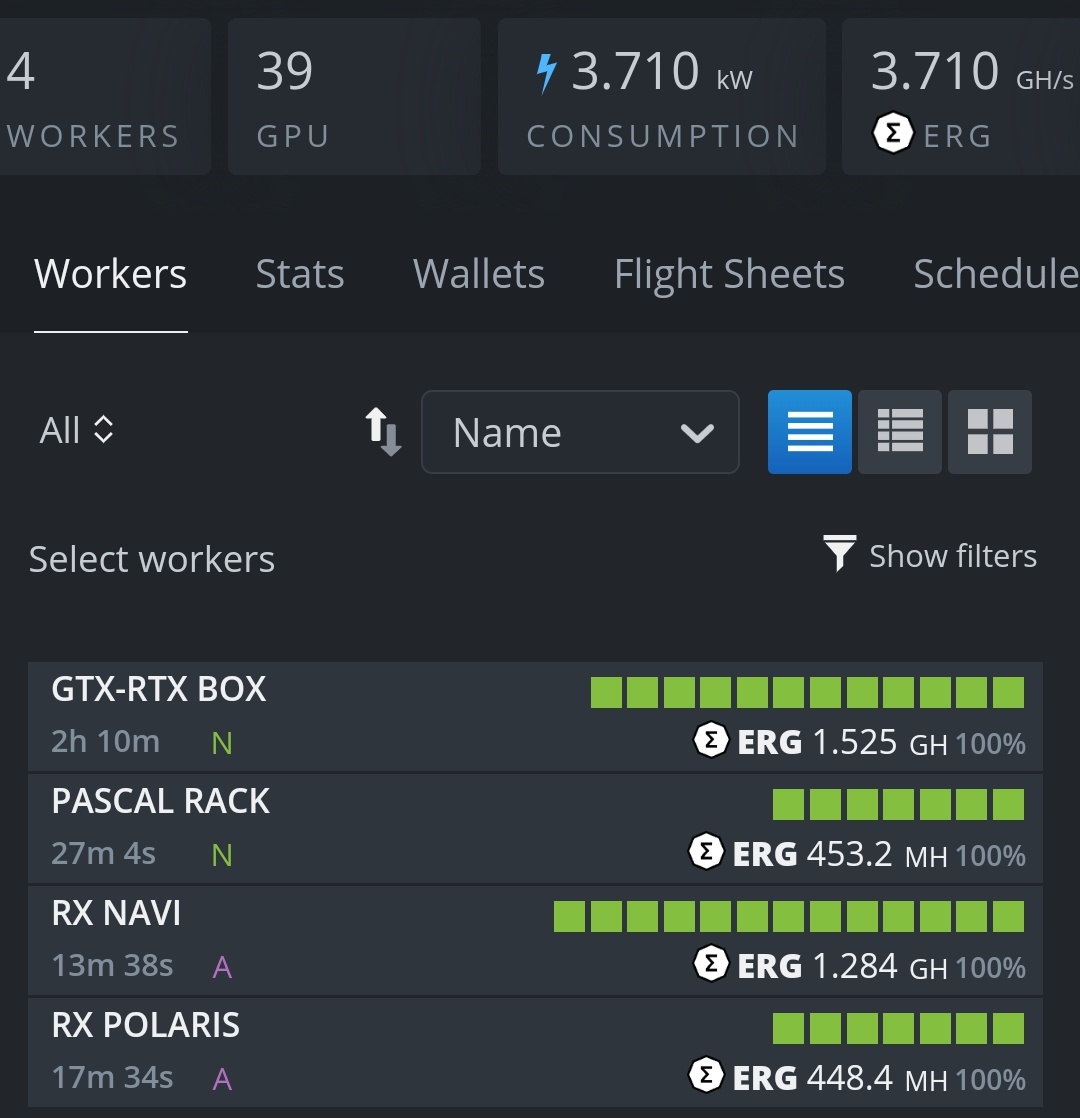Click the sort order arrows icon
Screen dimensions: 1080x1118
[x=382, y=432]
